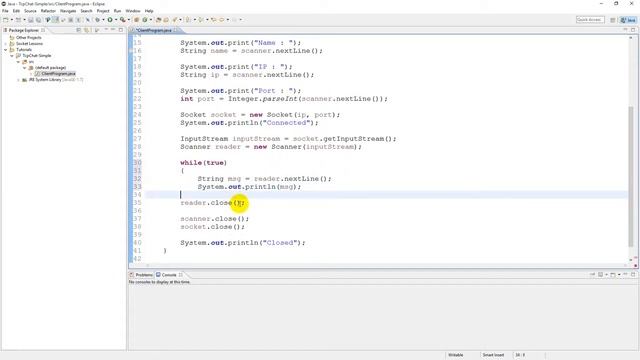Select the src folder
The height and width of the screenshot is (360, 640).
(31, 62)
